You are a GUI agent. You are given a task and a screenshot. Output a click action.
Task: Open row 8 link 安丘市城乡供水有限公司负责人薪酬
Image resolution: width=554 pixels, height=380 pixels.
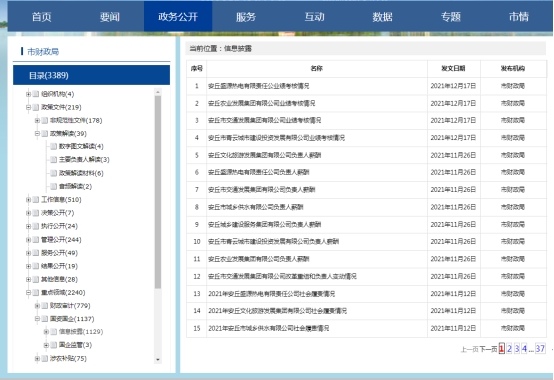255,207
